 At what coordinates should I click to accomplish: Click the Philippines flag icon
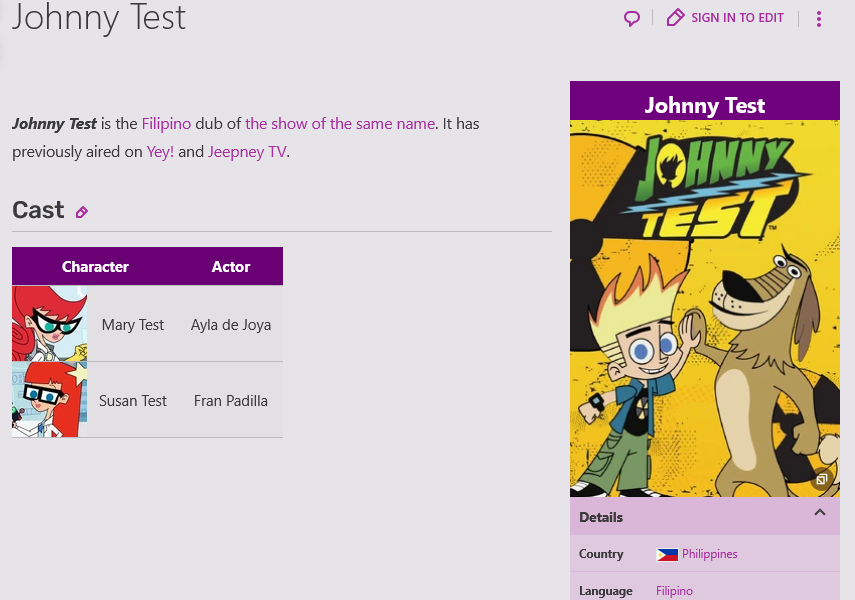(x=667, y=554)
